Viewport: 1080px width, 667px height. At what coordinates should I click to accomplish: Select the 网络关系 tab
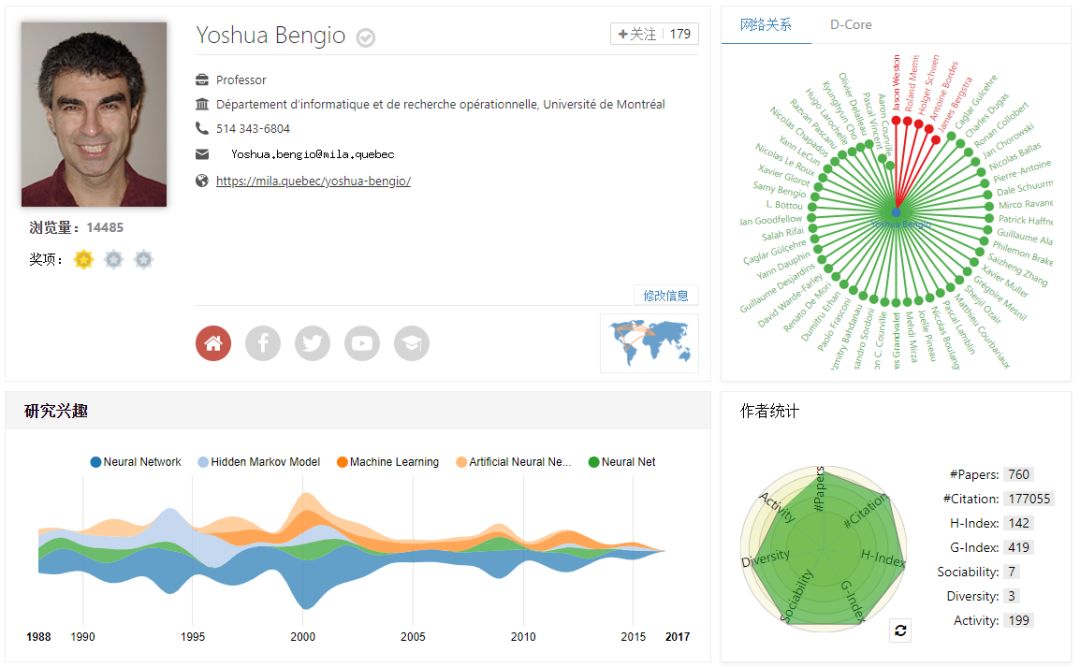(766, 25)
